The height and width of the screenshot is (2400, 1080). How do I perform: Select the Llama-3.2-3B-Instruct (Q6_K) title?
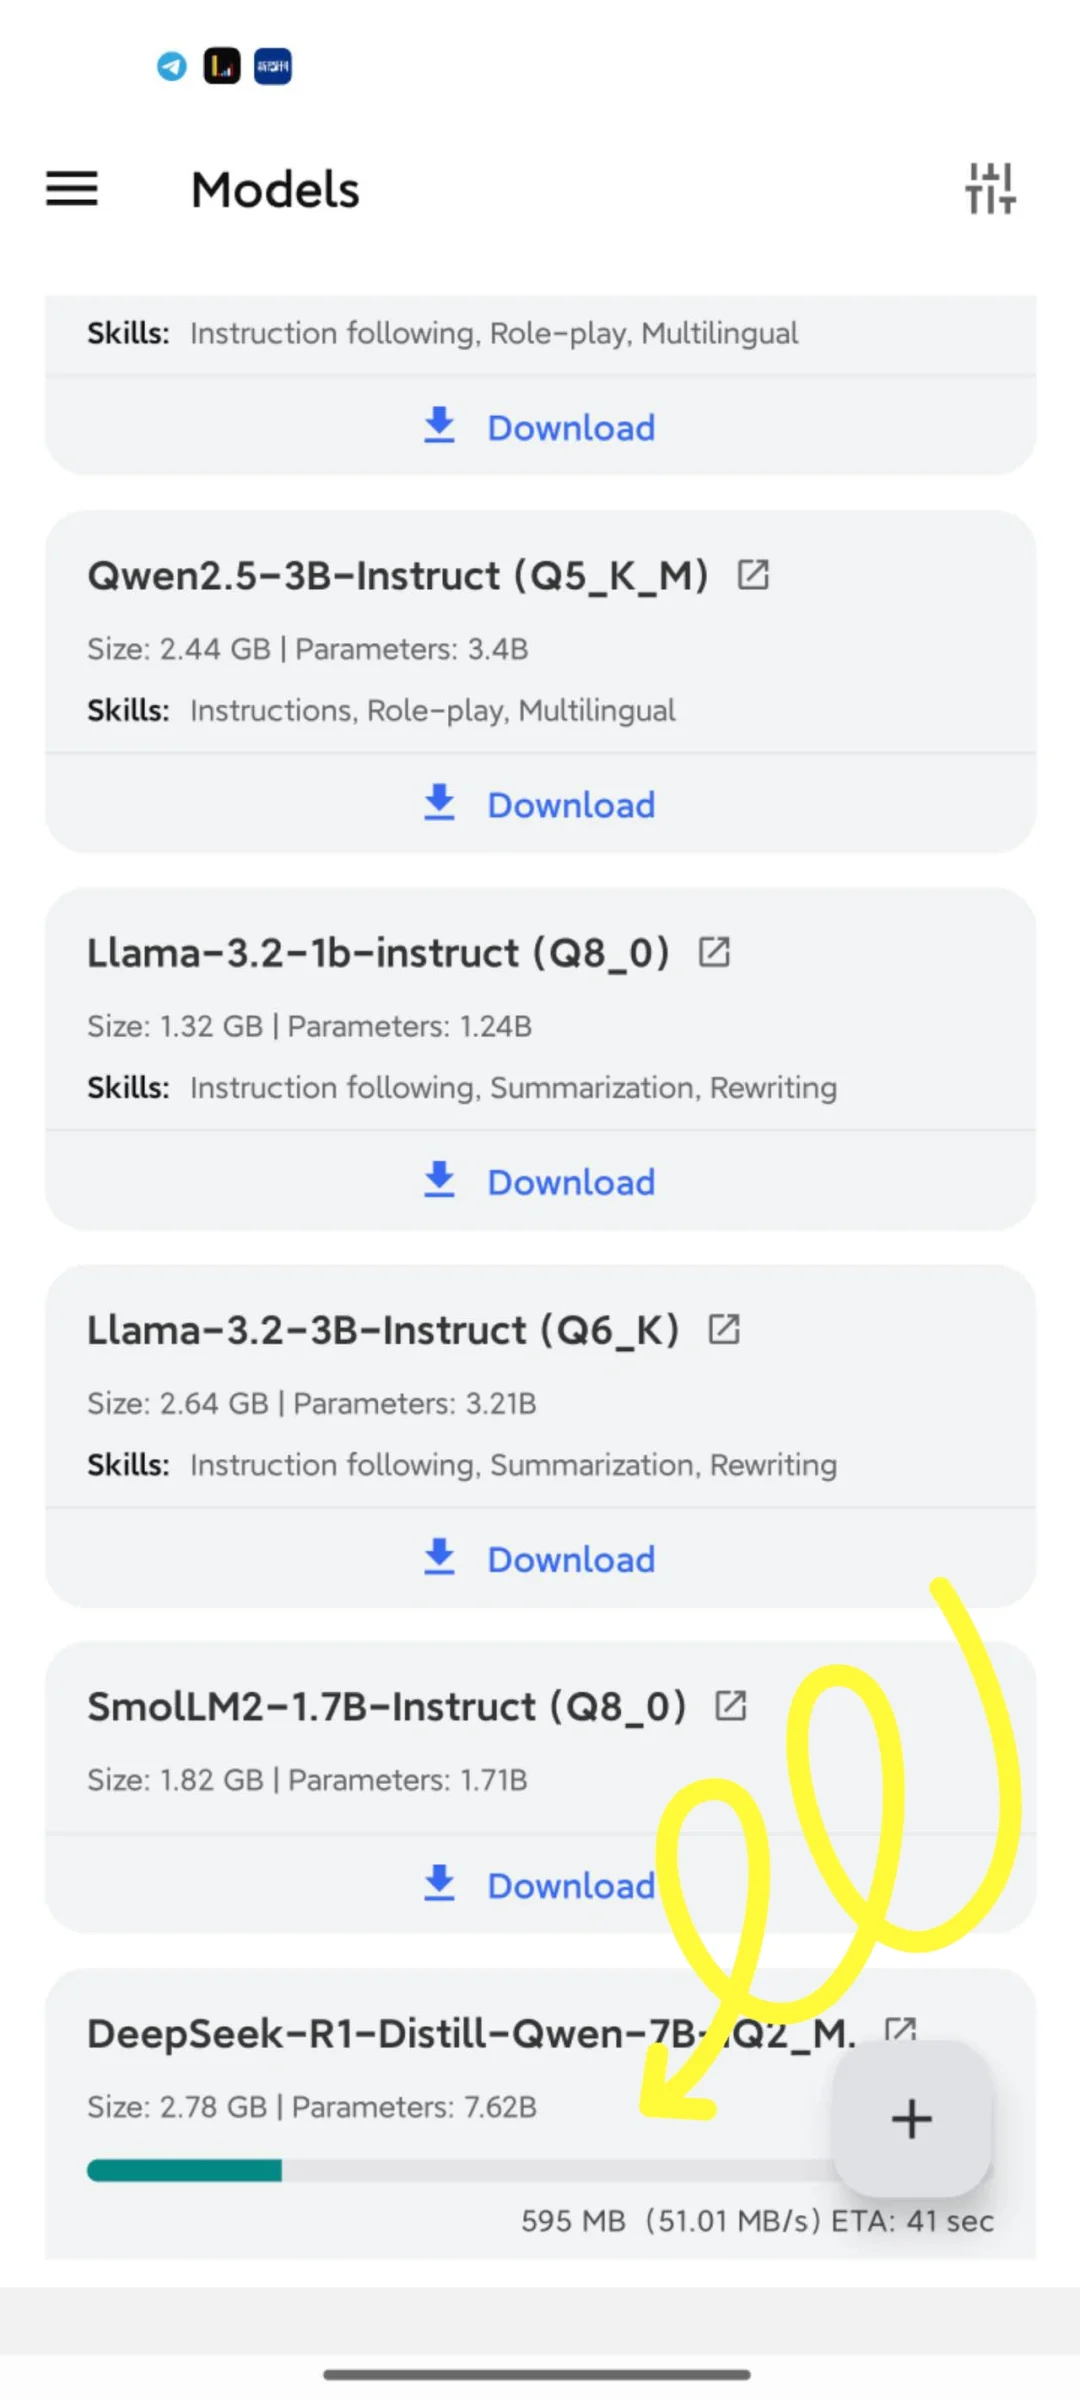[x=383, y=1330]
